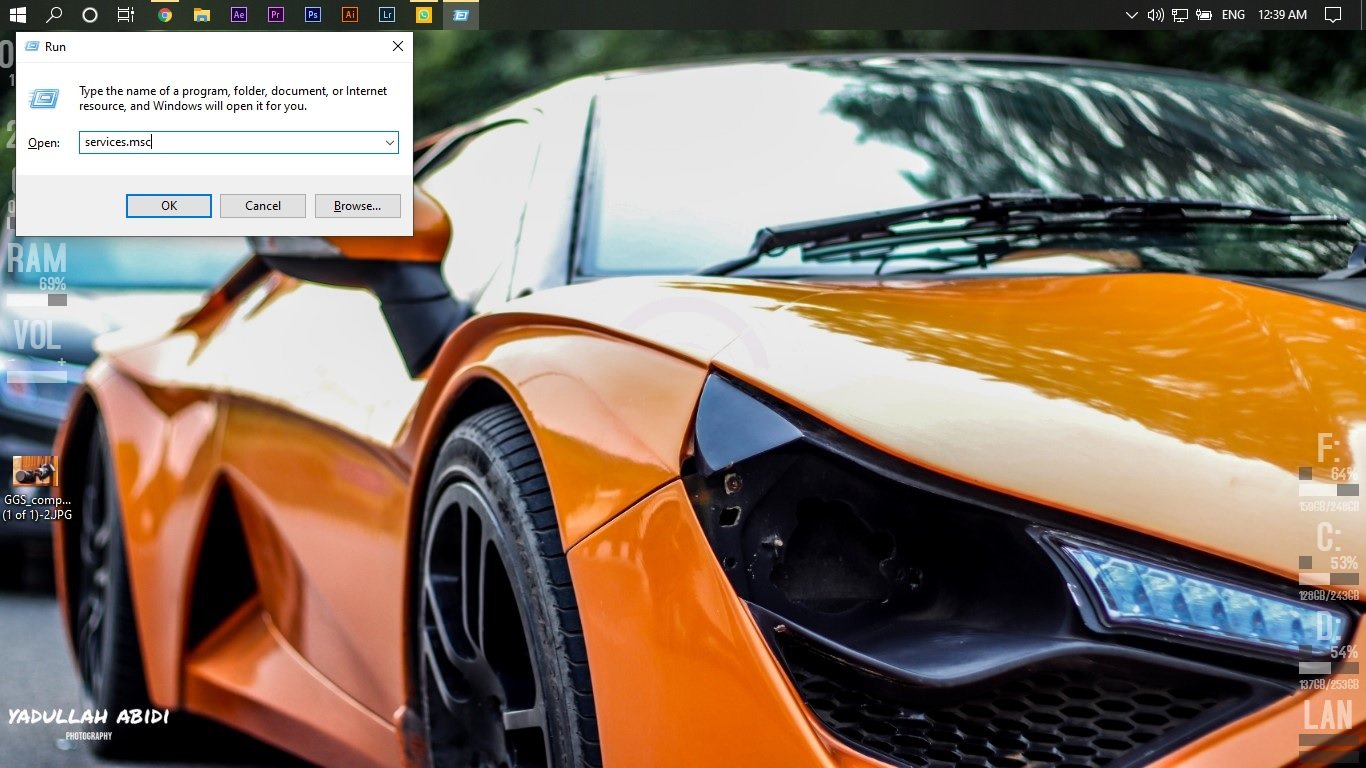This screenshot has width=1366, height=768.
Task: Close the Run dialog window
Action: 397,46
